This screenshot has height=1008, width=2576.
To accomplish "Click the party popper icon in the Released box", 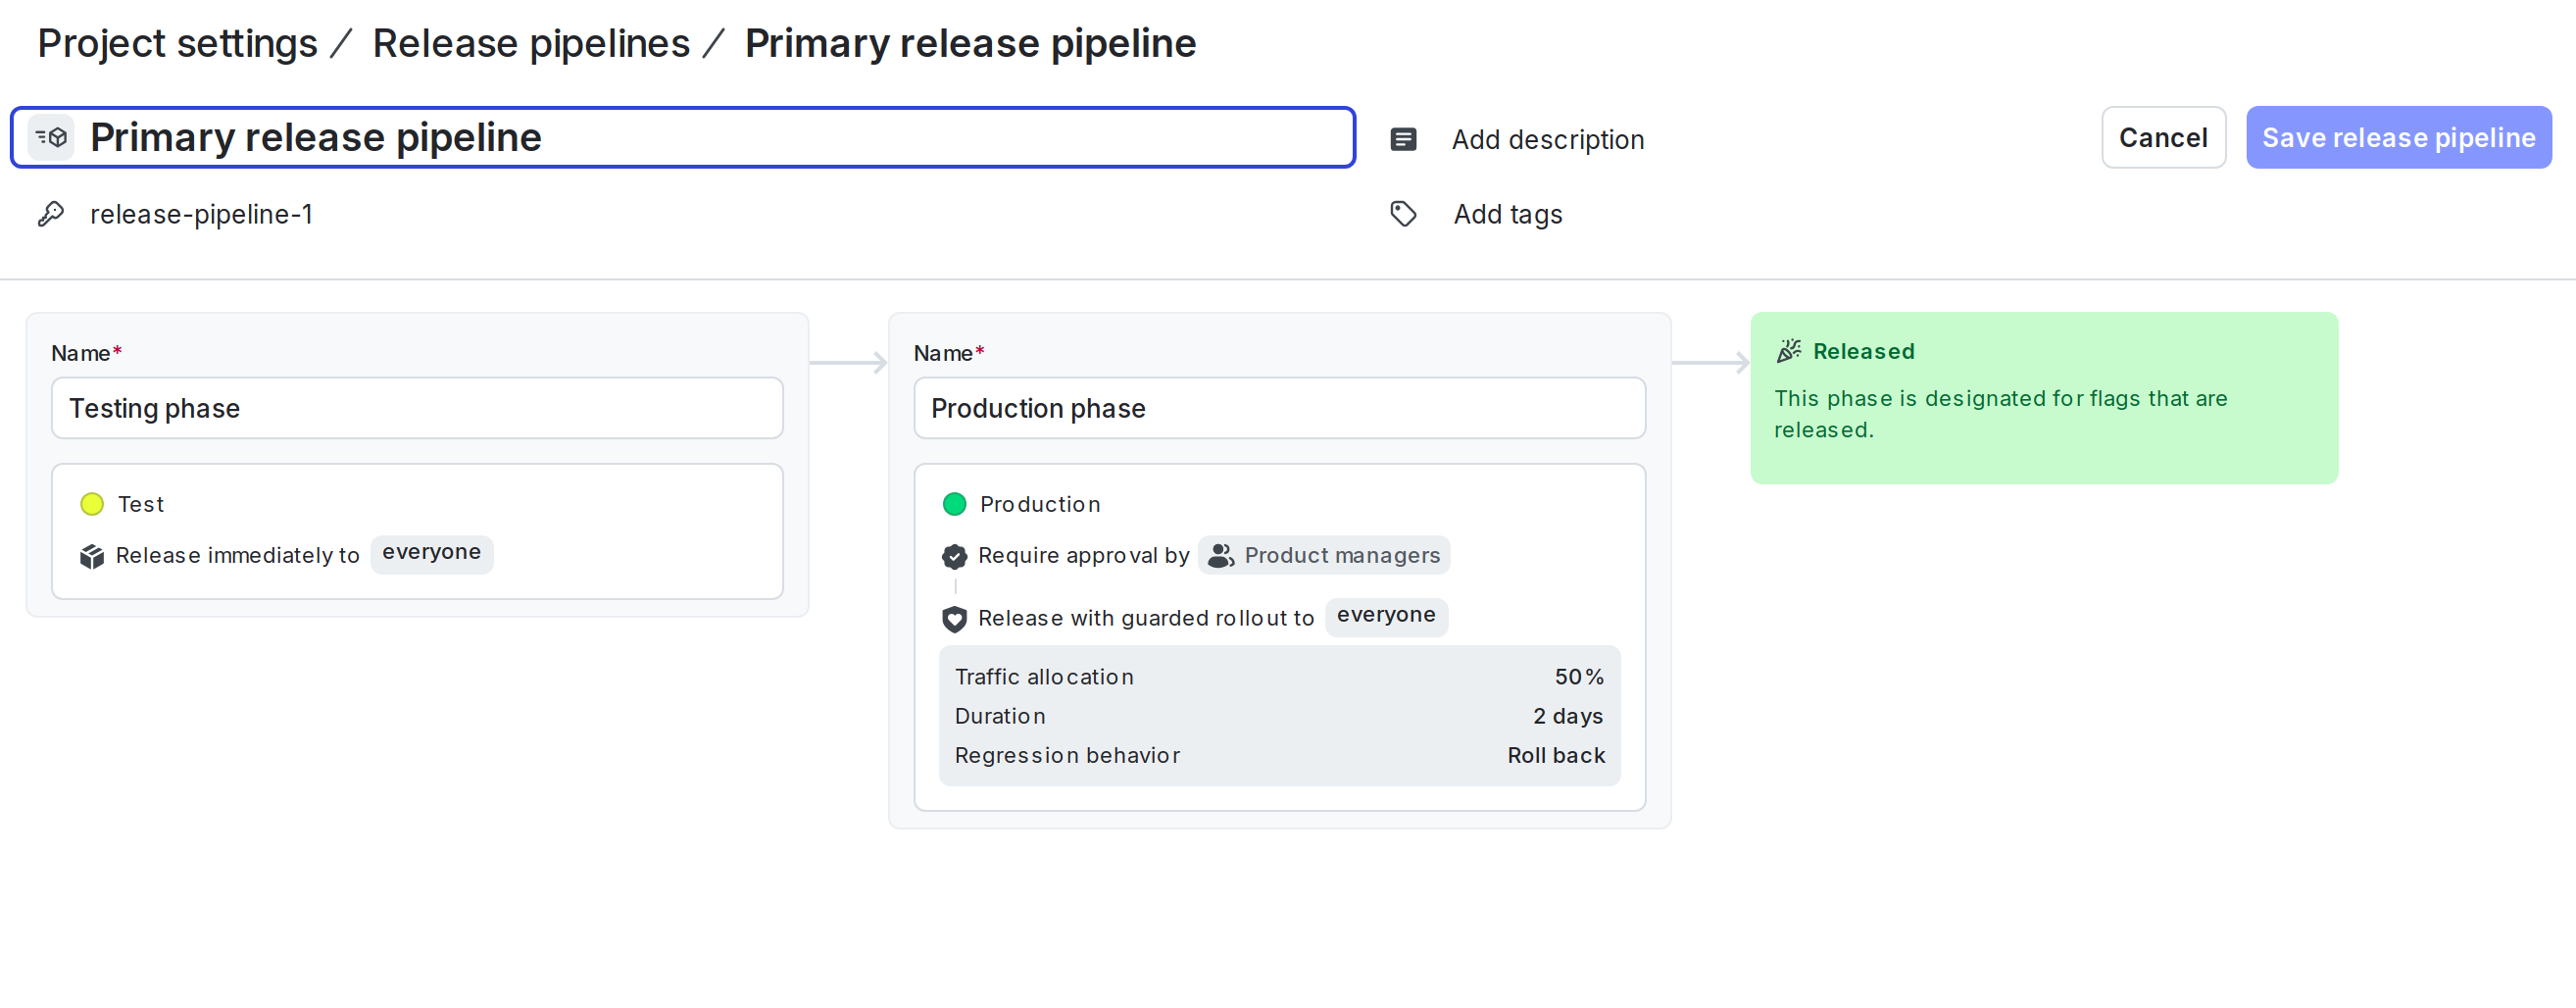I will tap(1789, 350).
